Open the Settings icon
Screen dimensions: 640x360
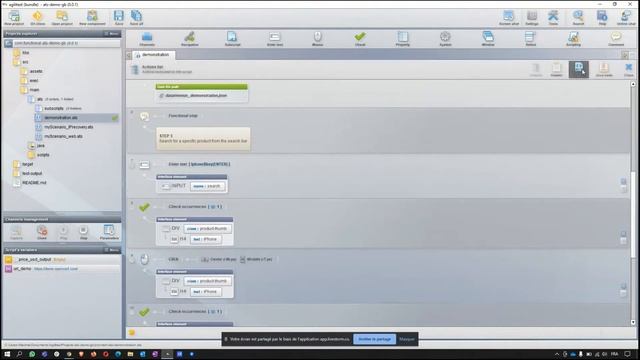pos(531,18)
